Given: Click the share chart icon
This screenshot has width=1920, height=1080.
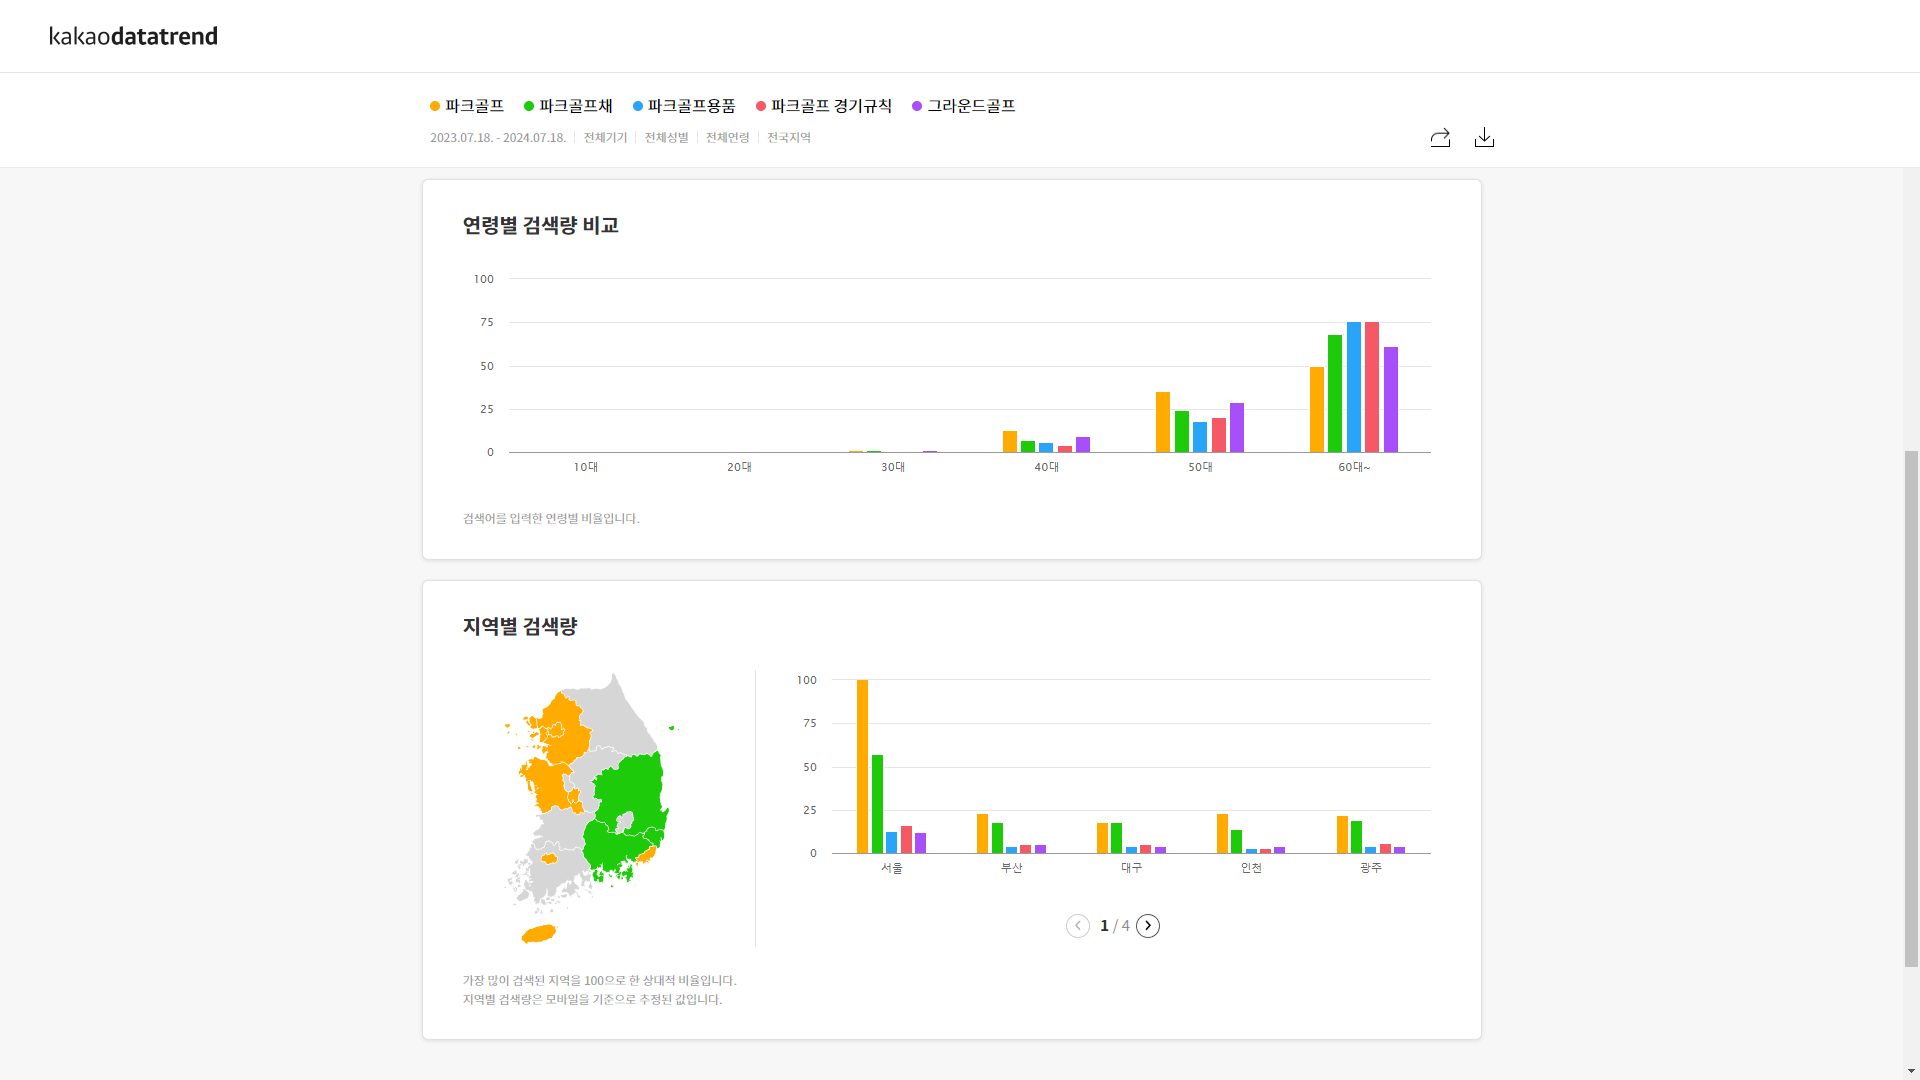Looking at the screenshot, I should pos(1440,138).
